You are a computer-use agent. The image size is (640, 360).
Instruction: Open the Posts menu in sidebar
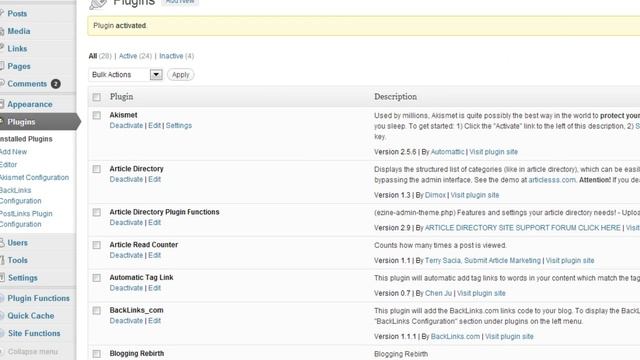pyautogui.click(x=17, y=13)
